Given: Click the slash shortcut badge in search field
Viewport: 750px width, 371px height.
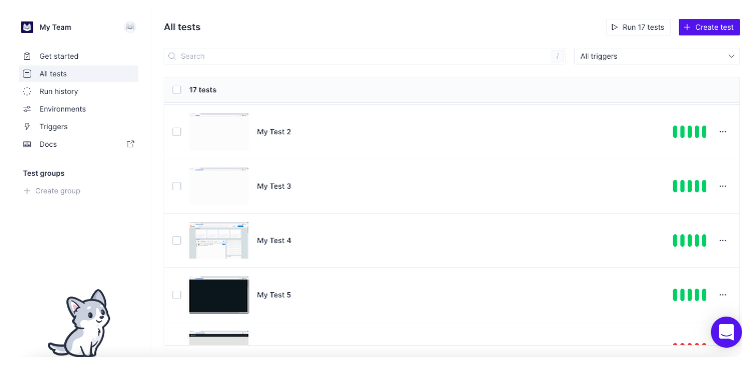Looking at the screenshot, I should click(557, 56).
